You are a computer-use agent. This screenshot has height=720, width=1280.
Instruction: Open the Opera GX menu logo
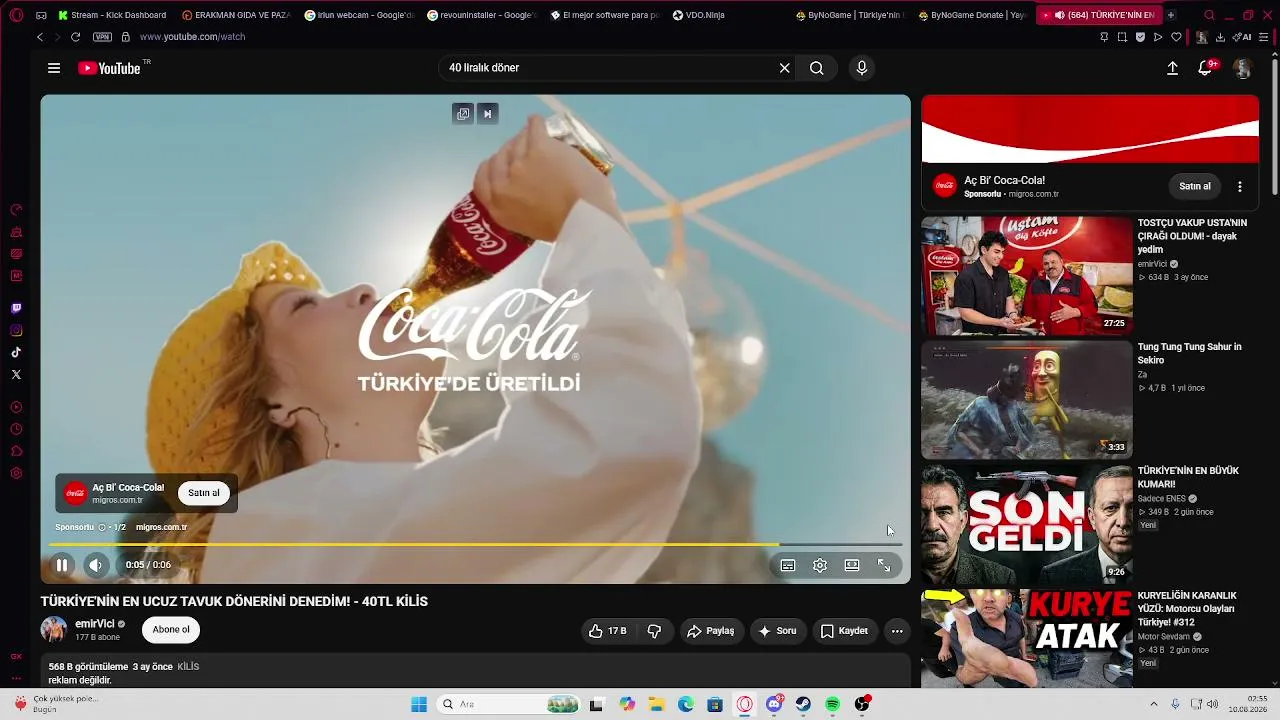[x=16, y=15]
